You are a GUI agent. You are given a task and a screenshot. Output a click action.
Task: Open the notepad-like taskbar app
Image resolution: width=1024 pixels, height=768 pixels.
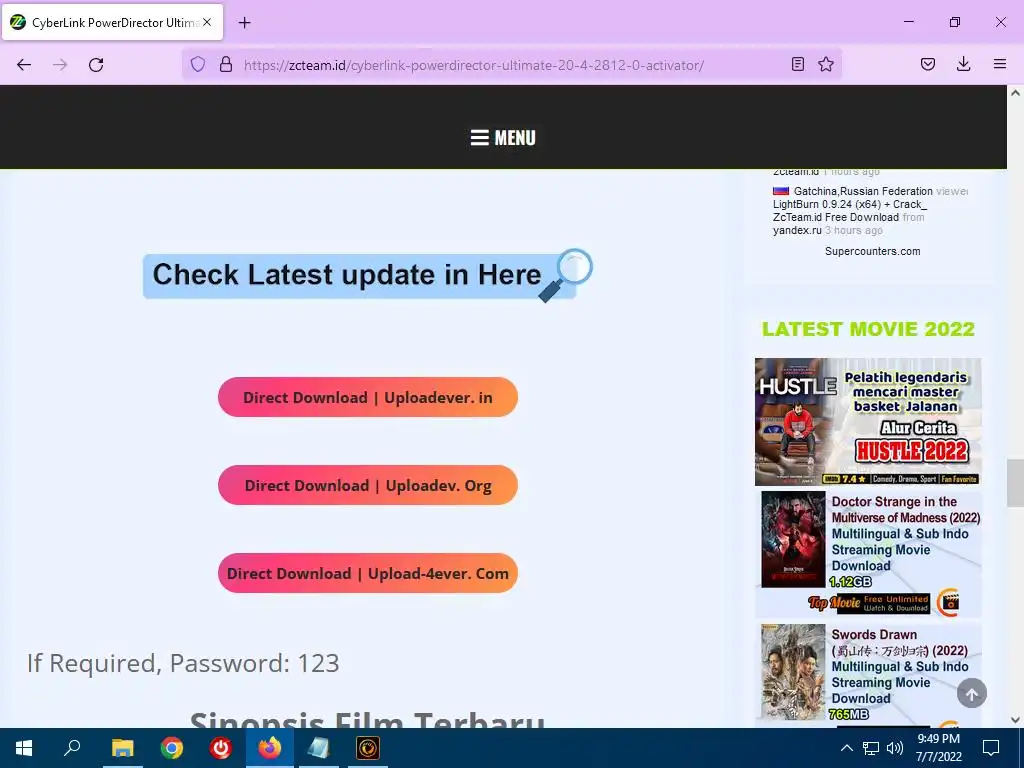319,748
